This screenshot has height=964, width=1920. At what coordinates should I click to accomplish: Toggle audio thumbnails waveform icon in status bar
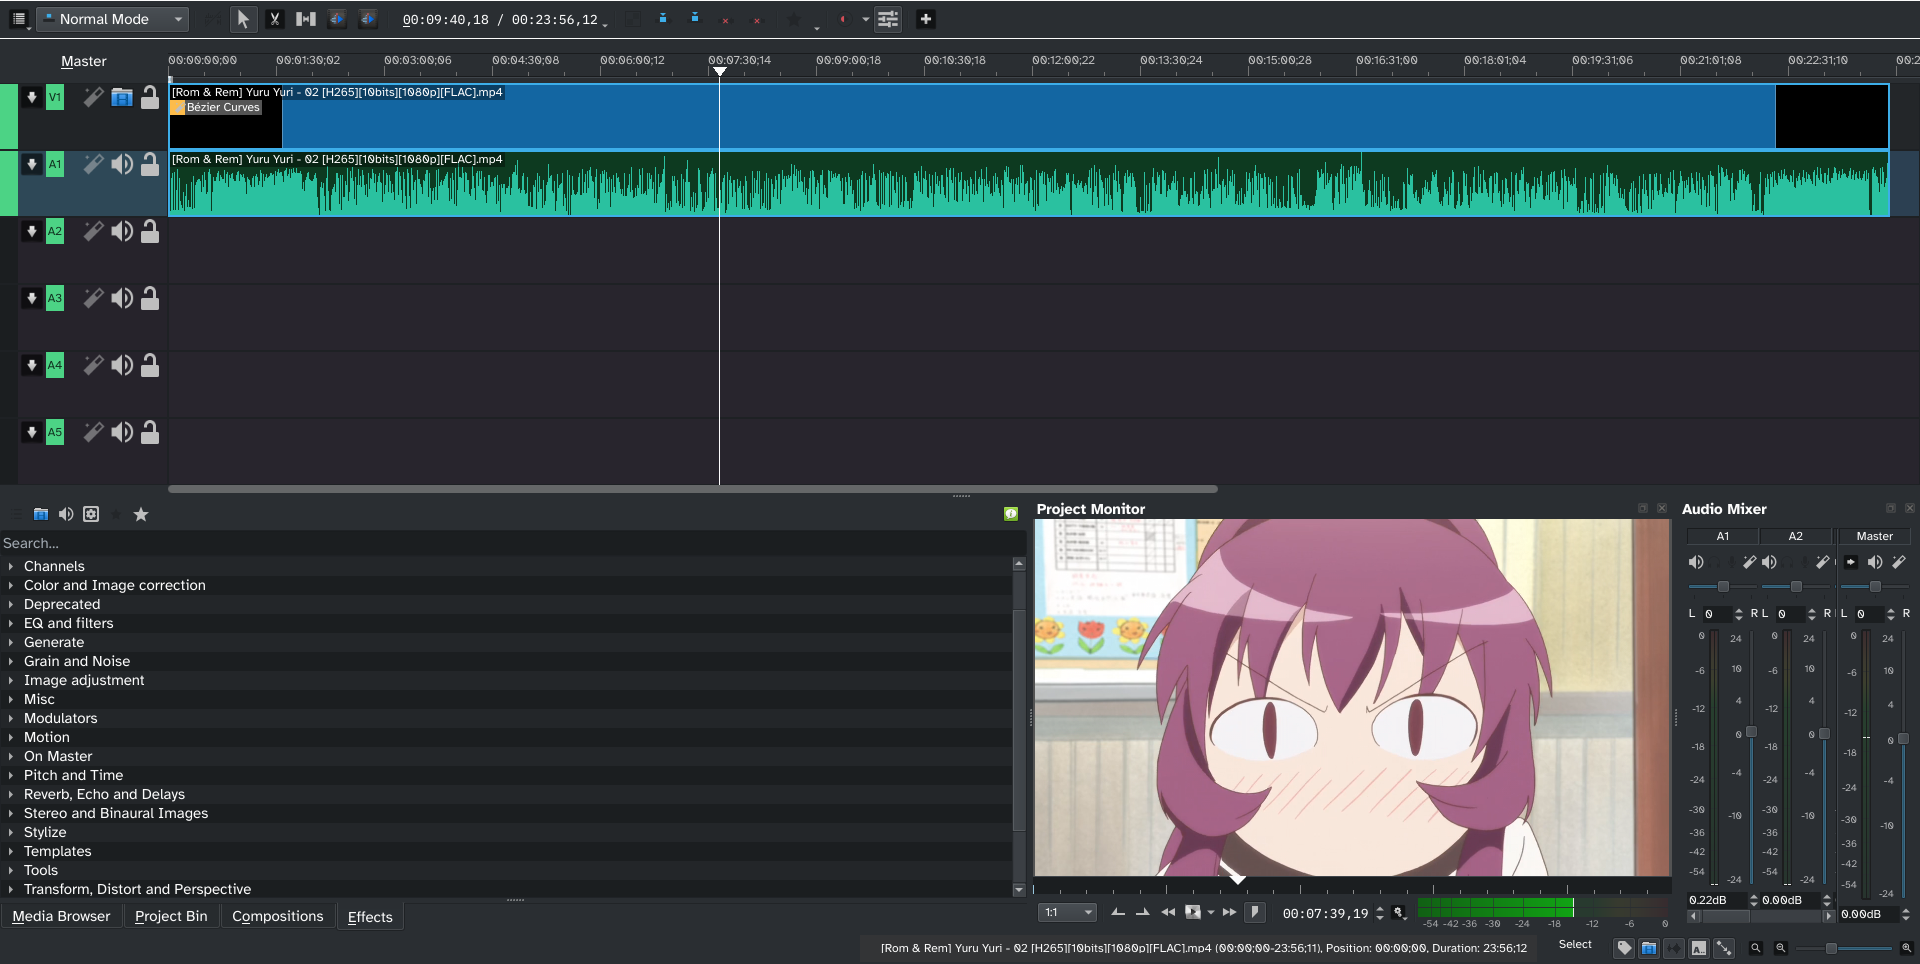pos(1674,948)
